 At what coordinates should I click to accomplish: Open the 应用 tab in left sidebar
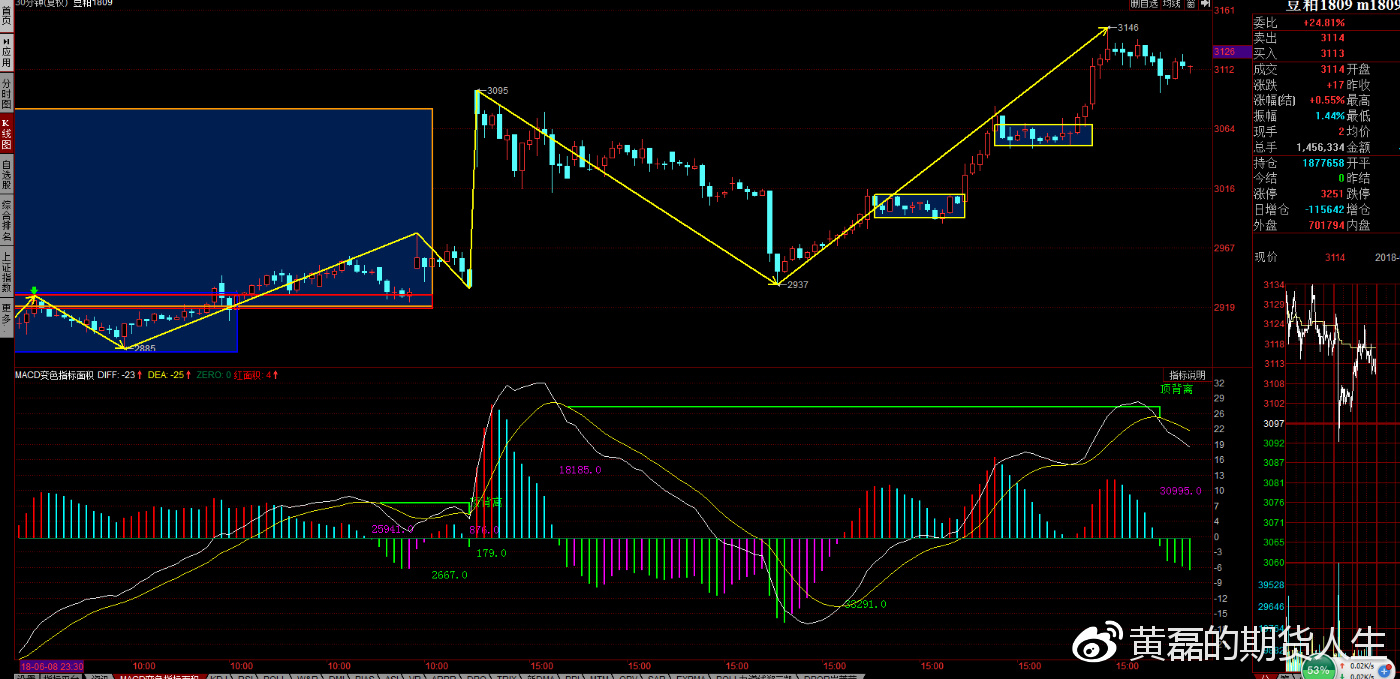pos(6,52)
